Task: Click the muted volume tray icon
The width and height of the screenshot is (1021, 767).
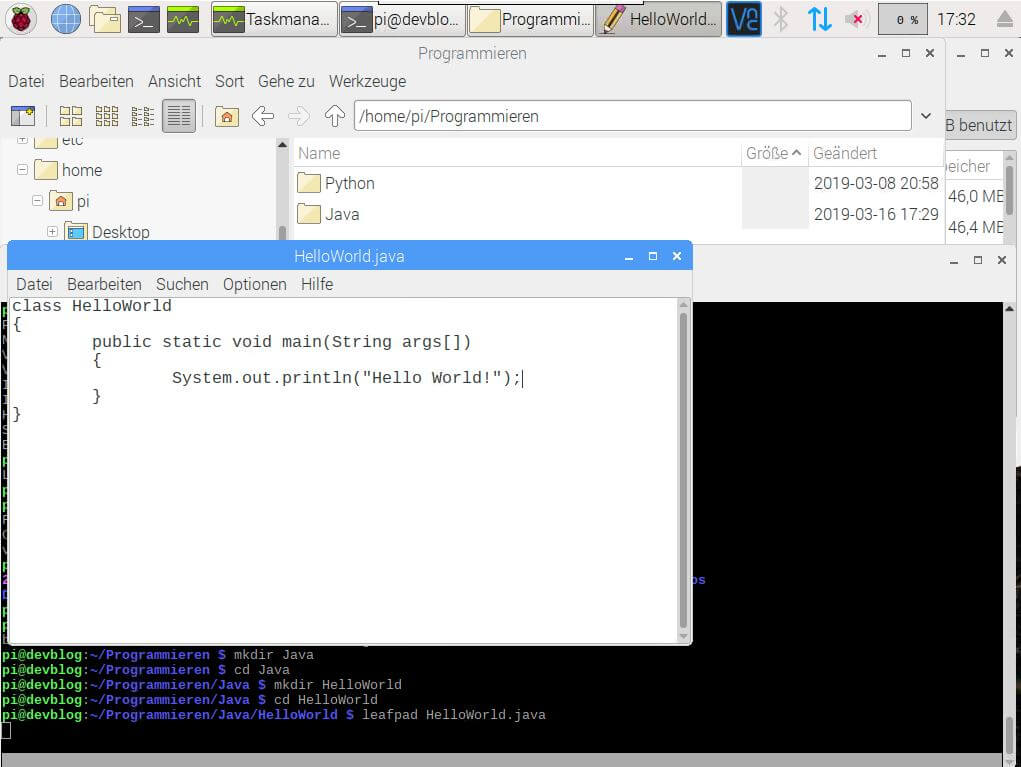Action: [856, 19]
